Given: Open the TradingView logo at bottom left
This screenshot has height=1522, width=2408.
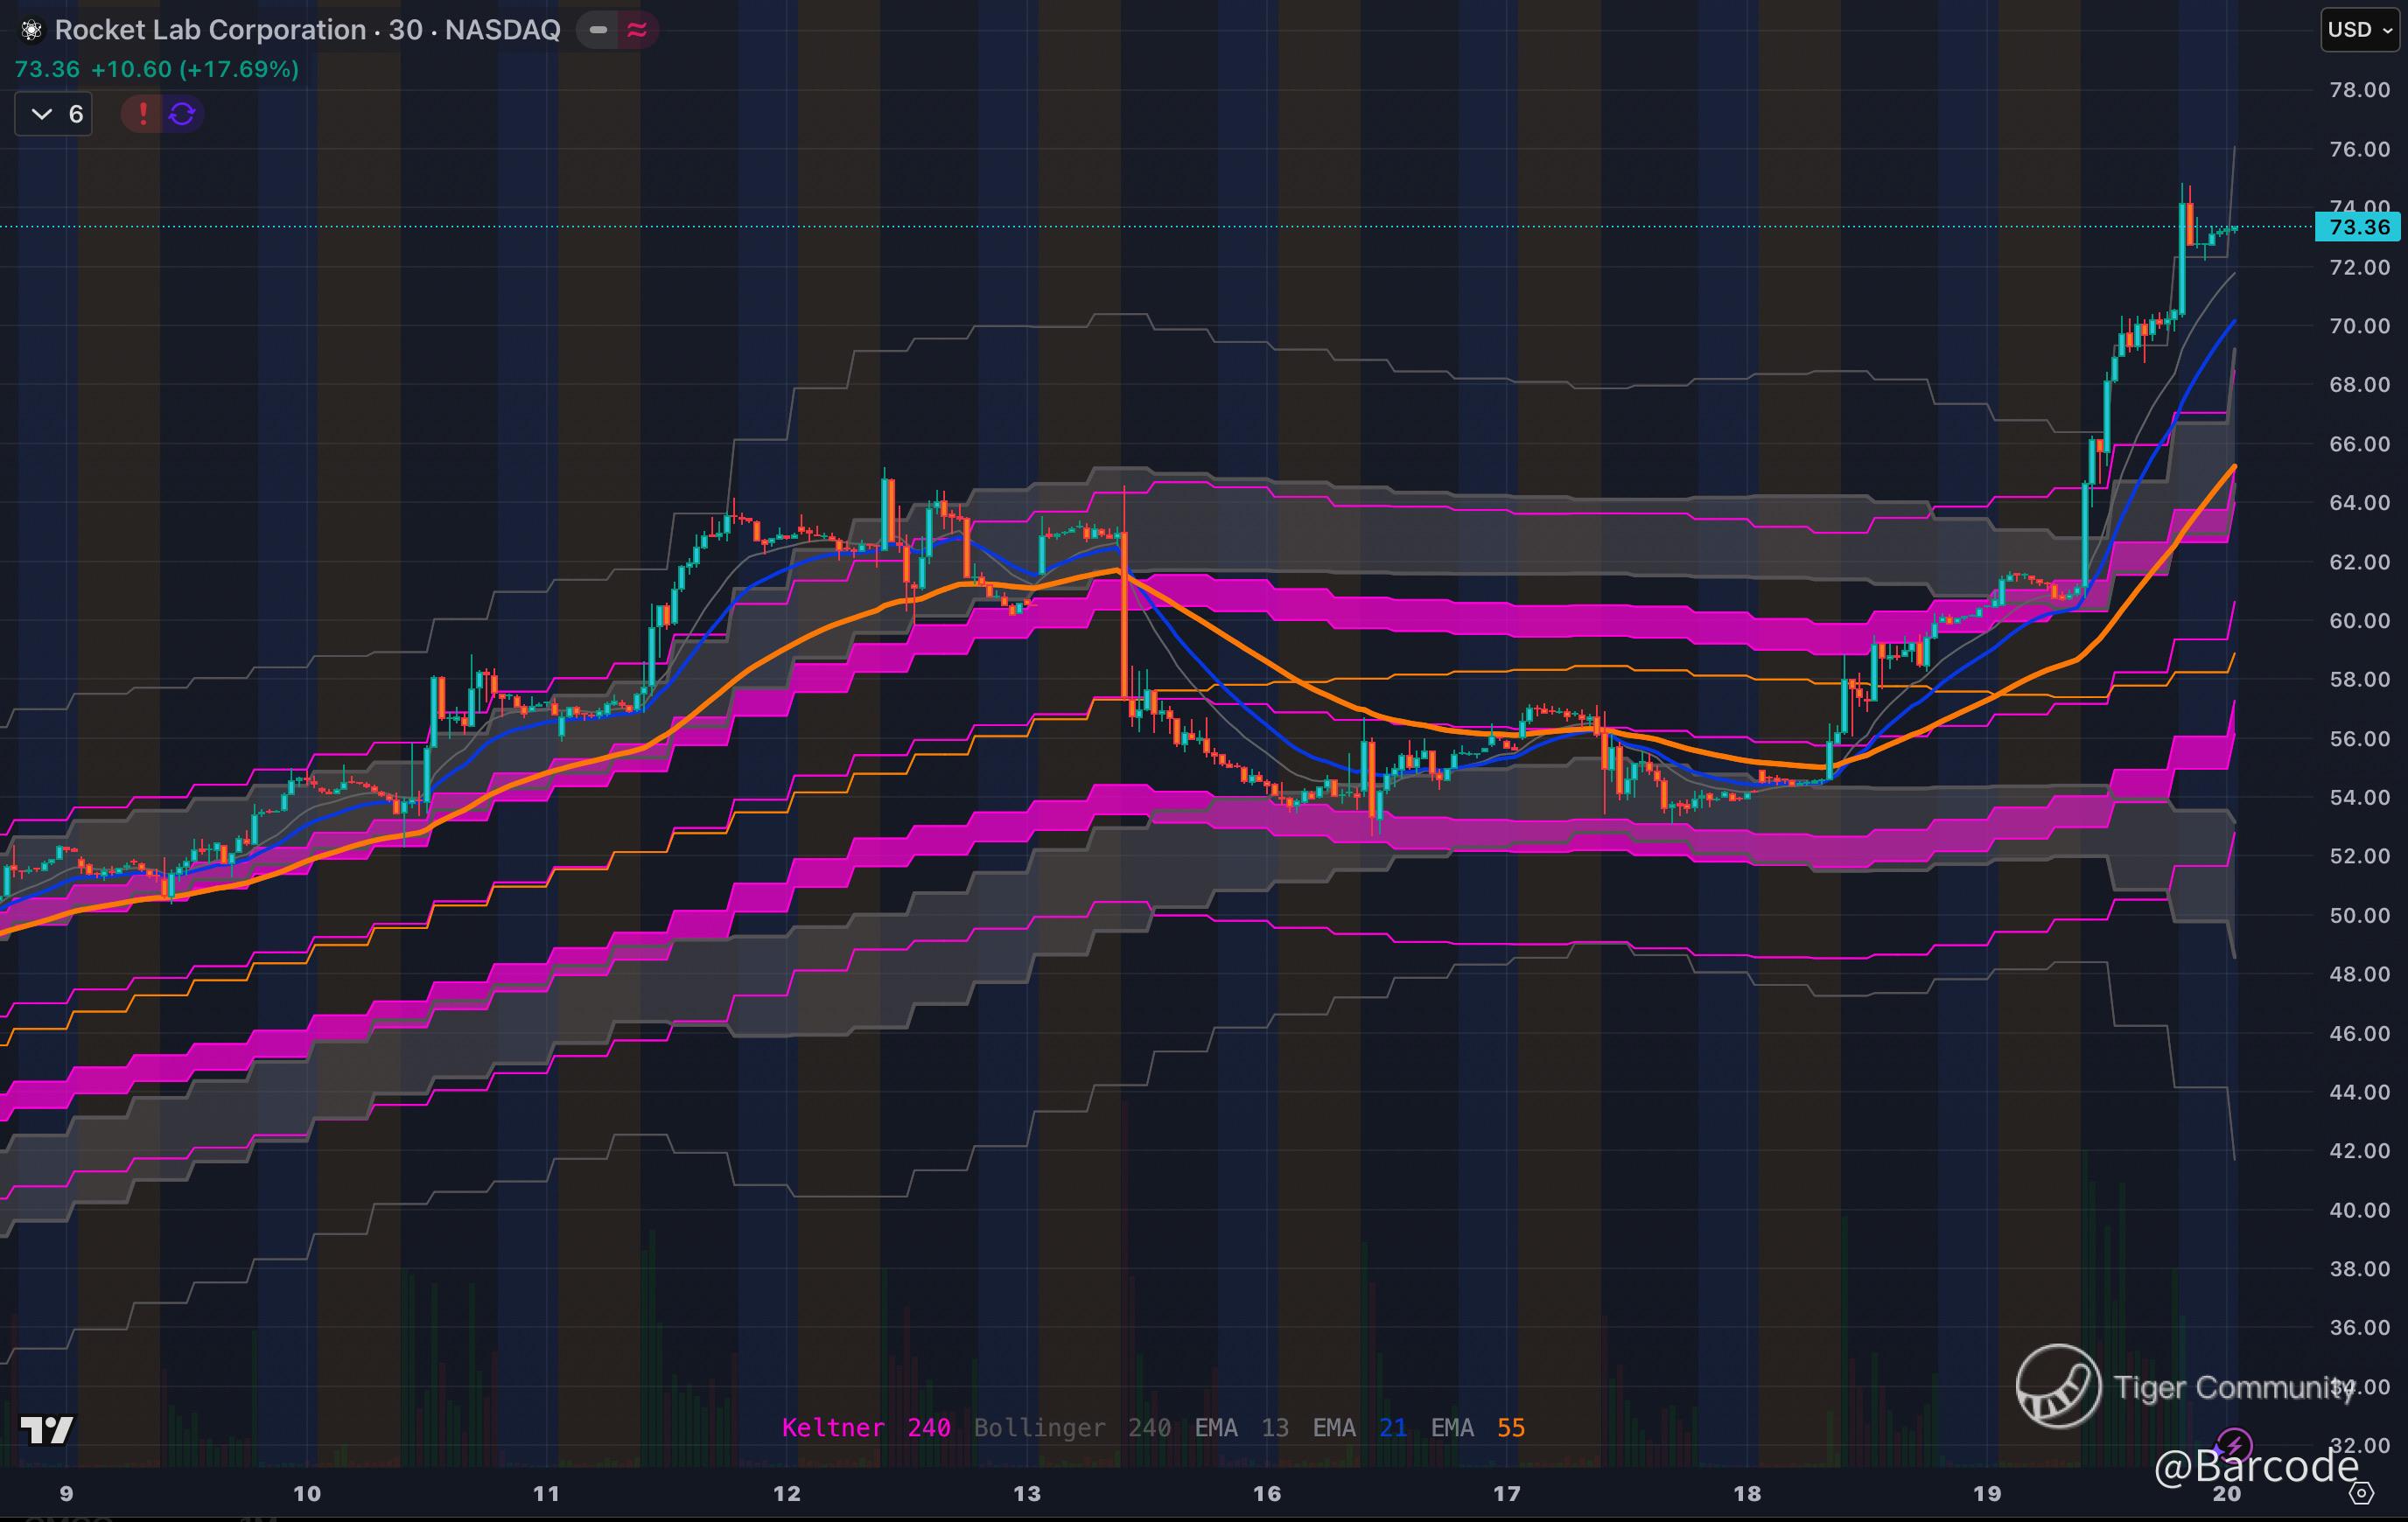Looking at the screenshot, I should point(47,1430).
